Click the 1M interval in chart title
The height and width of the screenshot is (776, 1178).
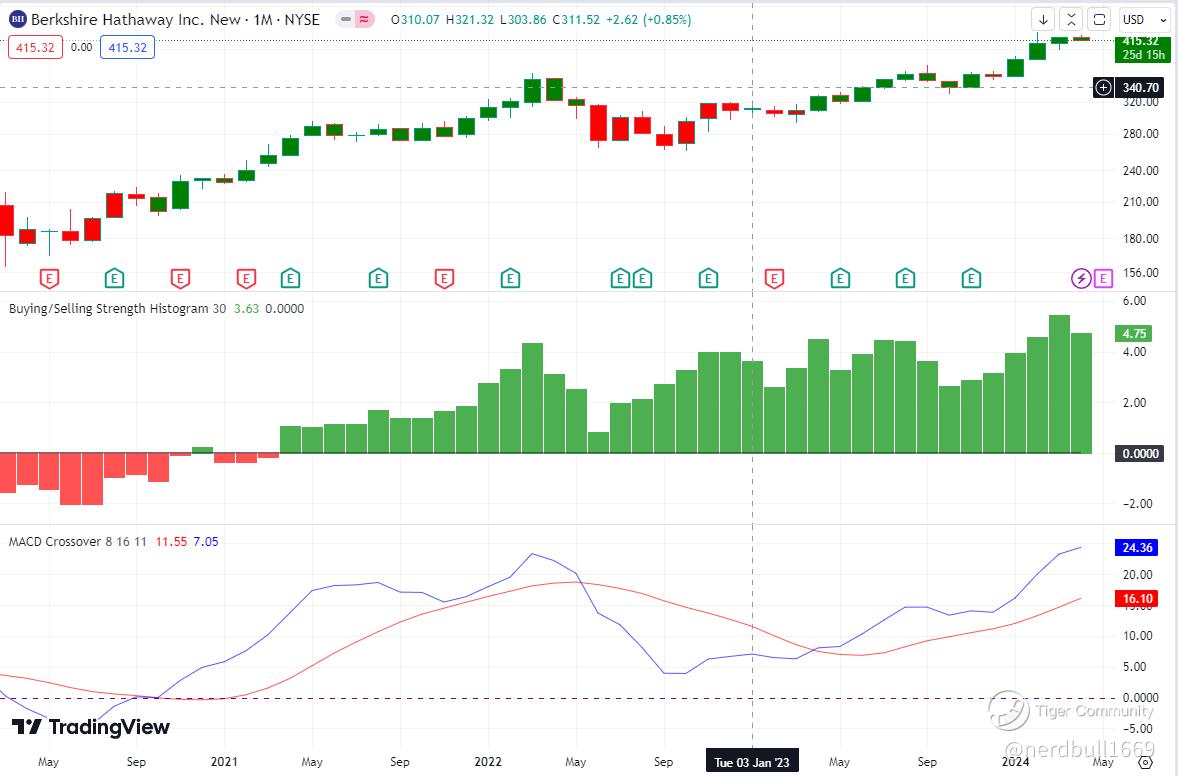(x=263, y=20)
